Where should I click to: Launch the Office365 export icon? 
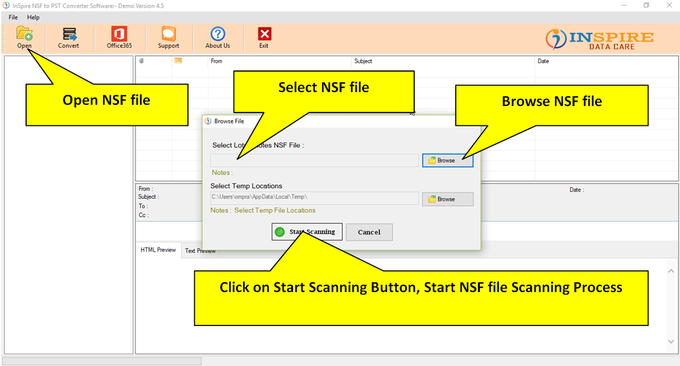[119, 37]
